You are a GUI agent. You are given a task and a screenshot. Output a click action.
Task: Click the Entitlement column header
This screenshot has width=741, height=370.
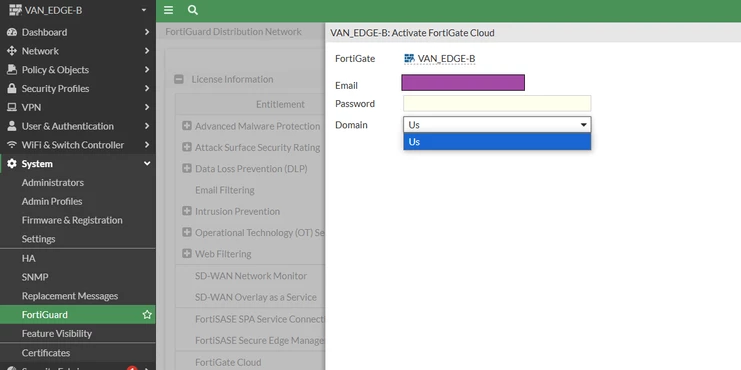click(280, 104)
